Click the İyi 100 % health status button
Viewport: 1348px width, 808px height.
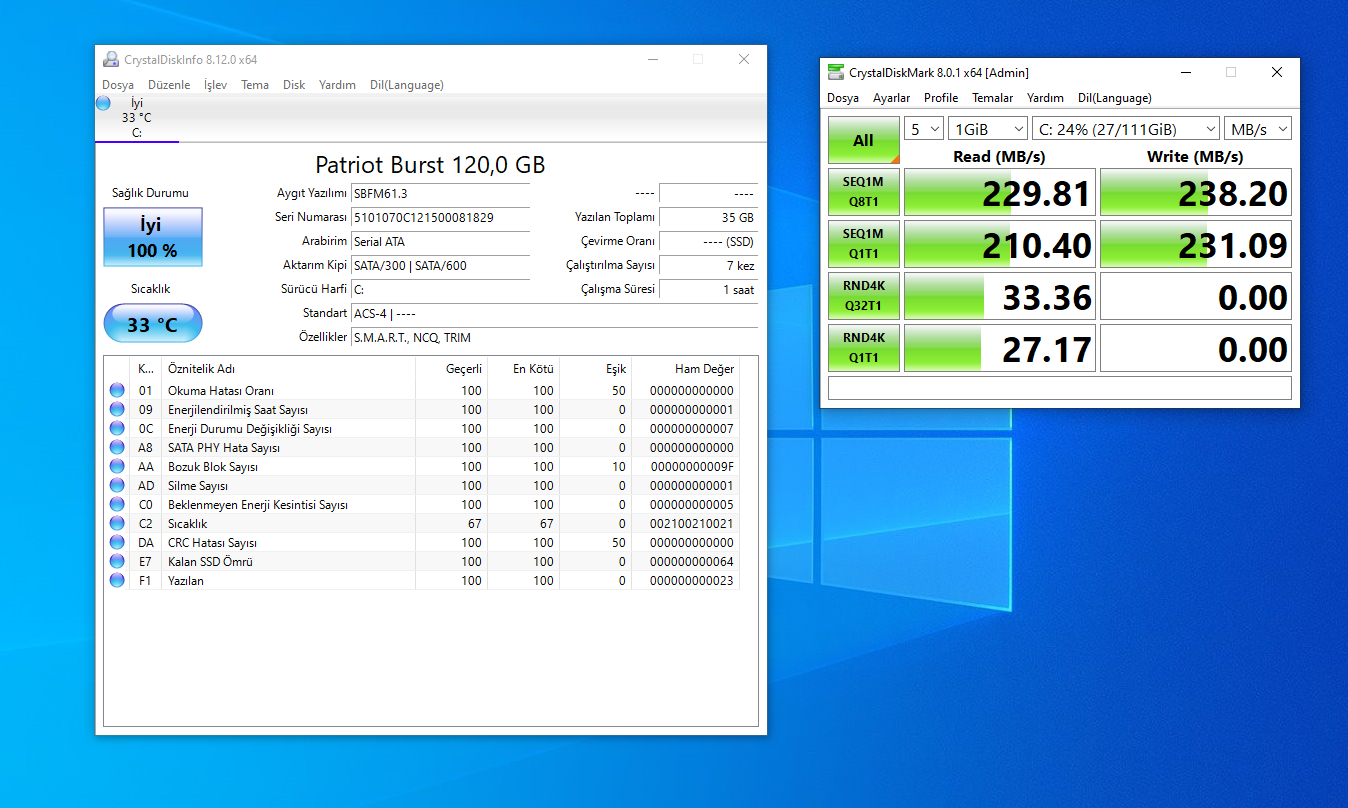153,237
